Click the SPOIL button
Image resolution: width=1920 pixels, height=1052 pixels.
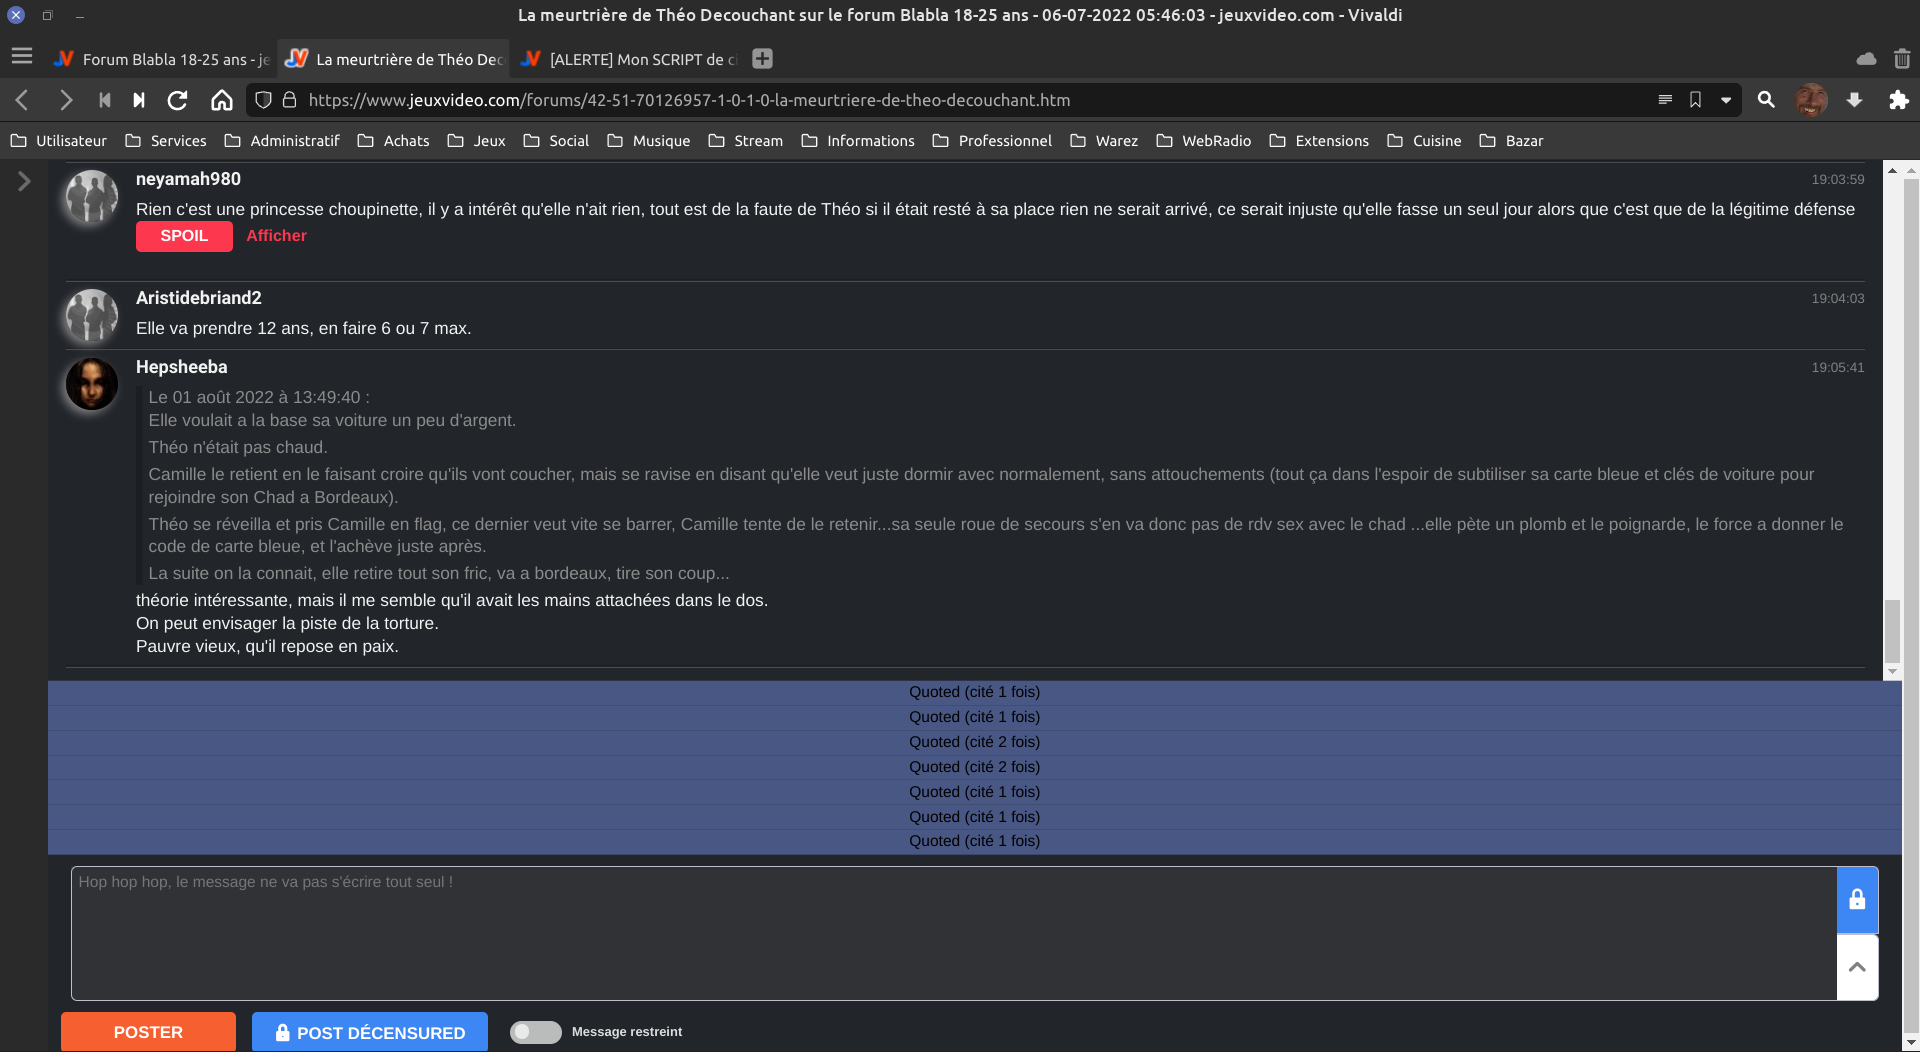coord(184,236)
